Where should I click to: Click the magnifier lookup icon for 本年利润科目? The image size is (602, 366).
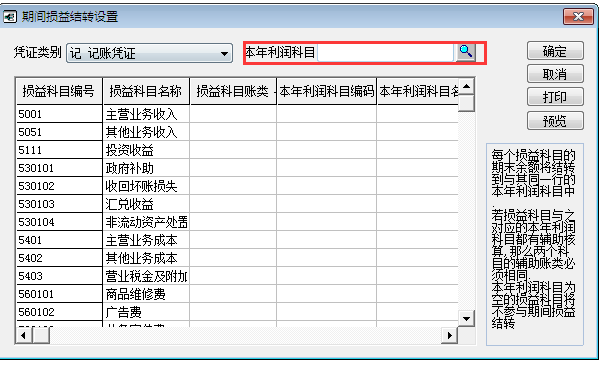pos(466,52)
